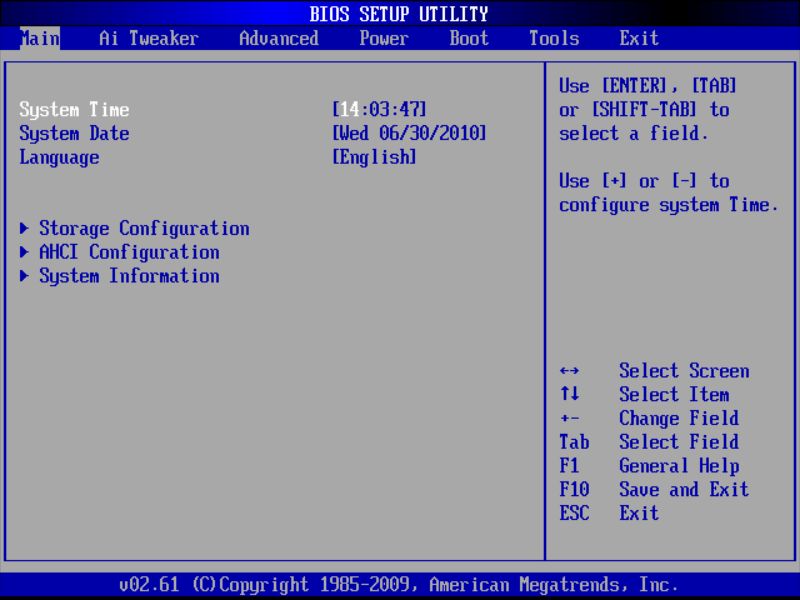Image resolution: width=800 pixels, height=600 pixels.
Task: Click the plus-minus key hint
Action: [569, 418]
